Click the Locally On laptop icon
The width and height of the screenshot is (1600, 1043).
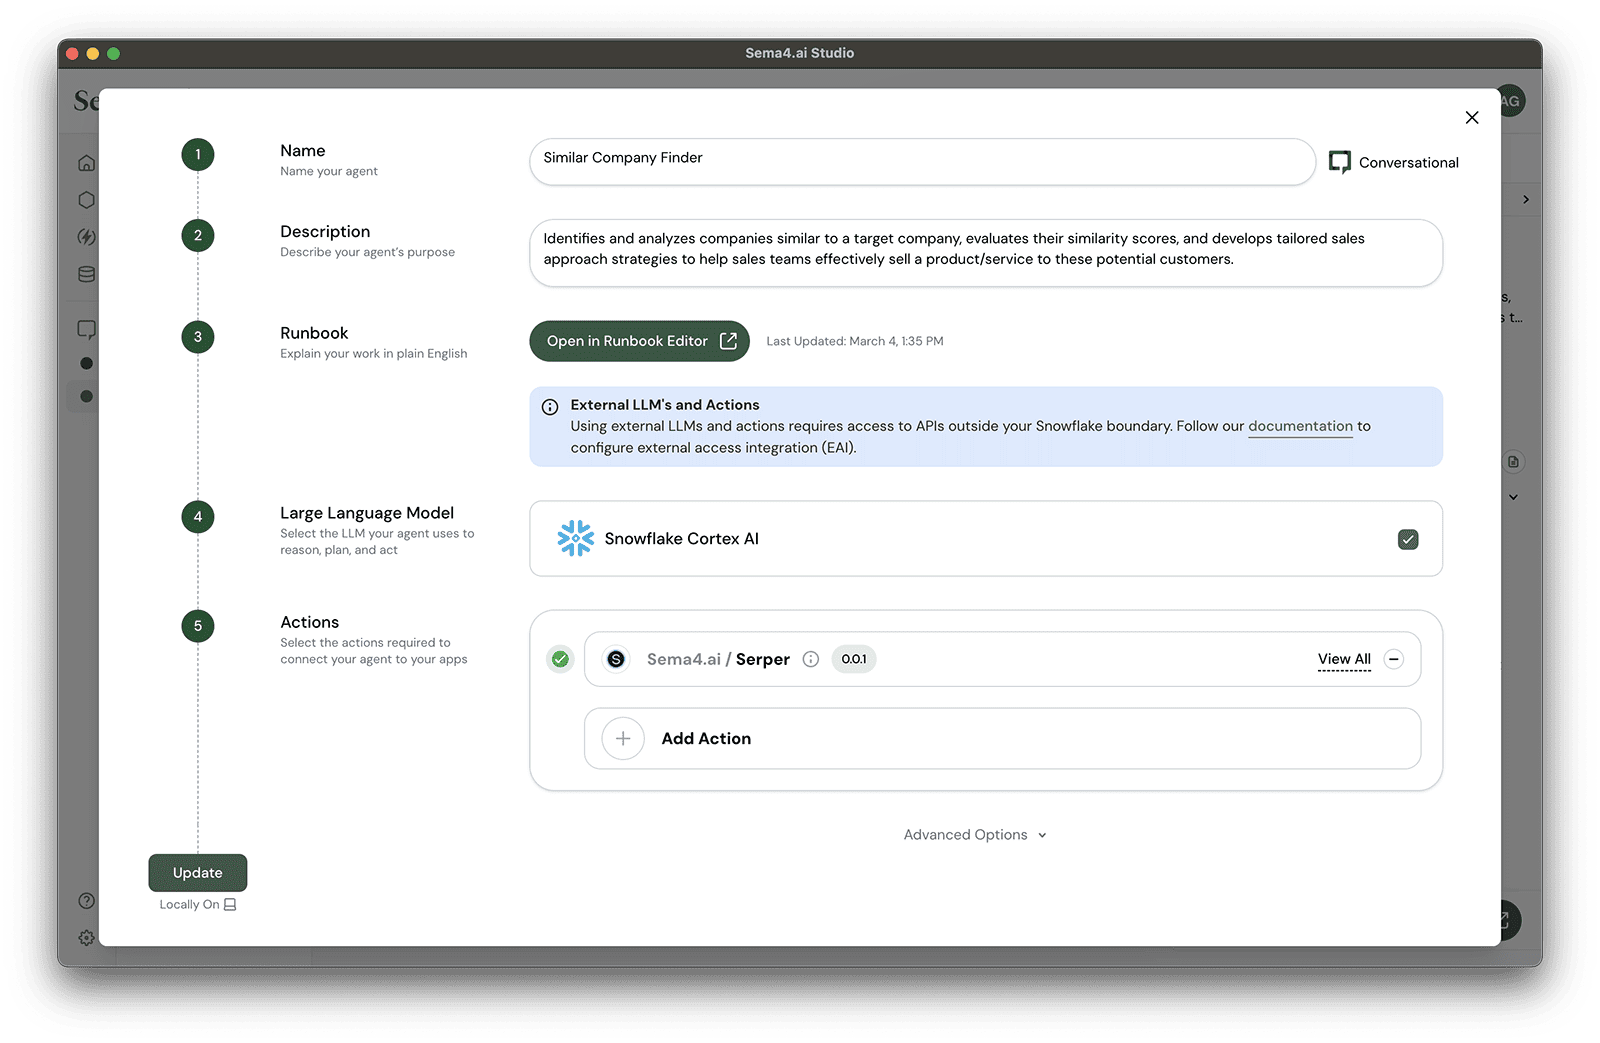tap(230, 905)
